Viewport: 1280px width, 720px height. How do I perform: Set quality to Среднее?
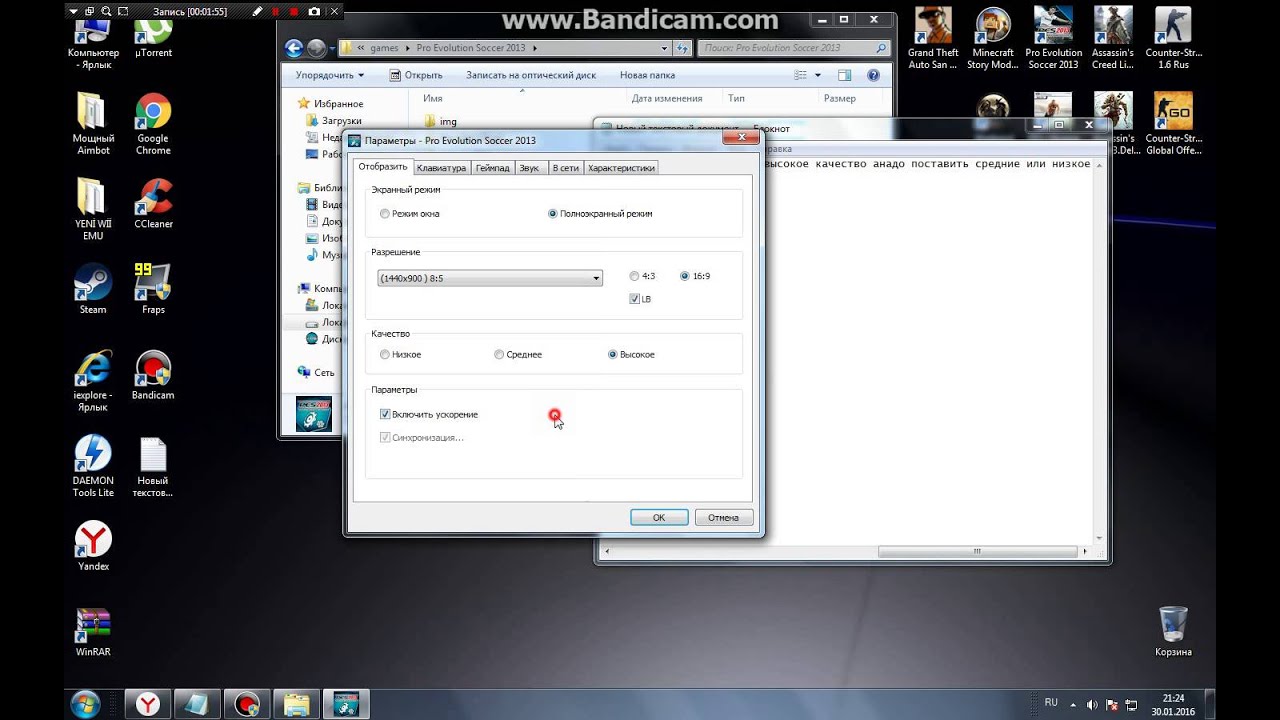(499, 355)
